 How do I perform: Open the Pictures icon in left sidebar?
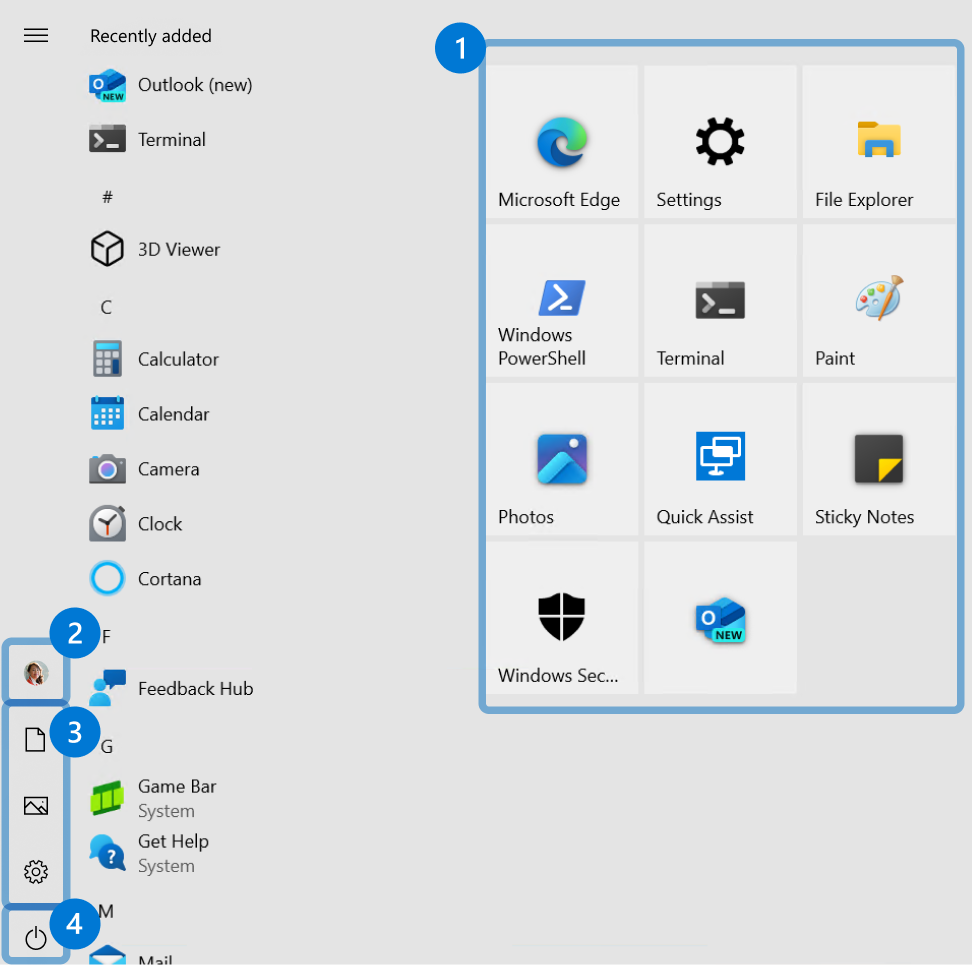[36, 806]
